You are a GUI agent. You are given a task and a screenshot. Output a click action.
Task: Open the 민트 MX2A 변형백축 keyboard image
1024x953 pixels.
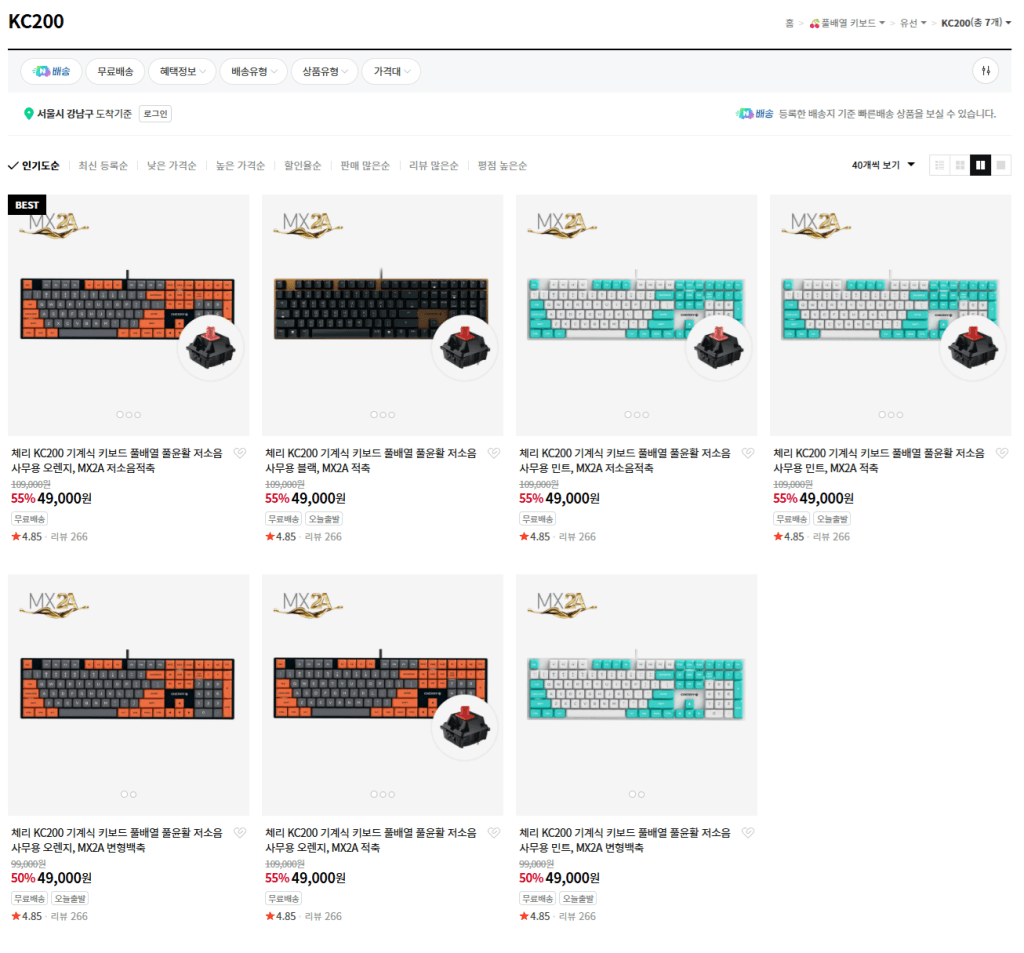(637, 694)
